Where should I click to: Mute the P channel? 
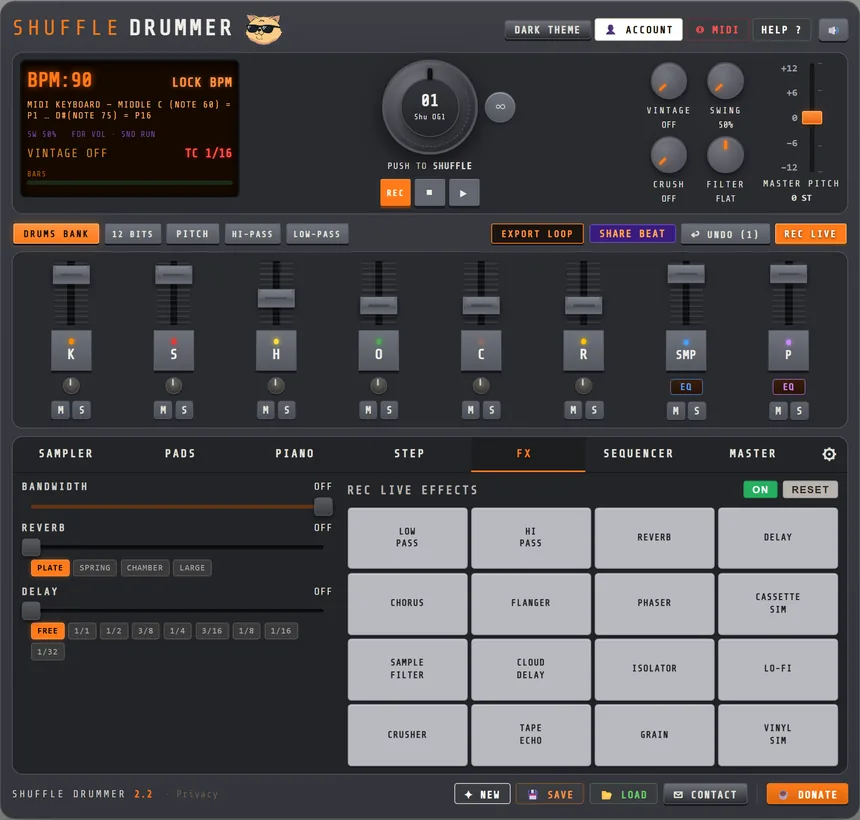click(x=778, y=410)
